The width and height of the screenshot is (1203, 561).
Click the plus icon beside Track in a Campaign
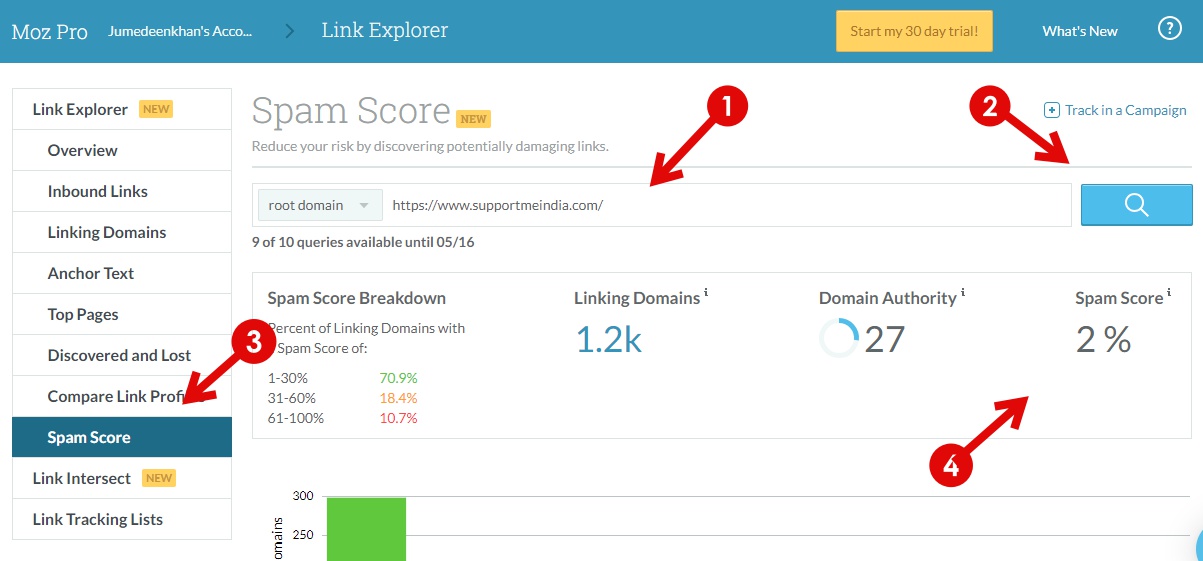1051,110
